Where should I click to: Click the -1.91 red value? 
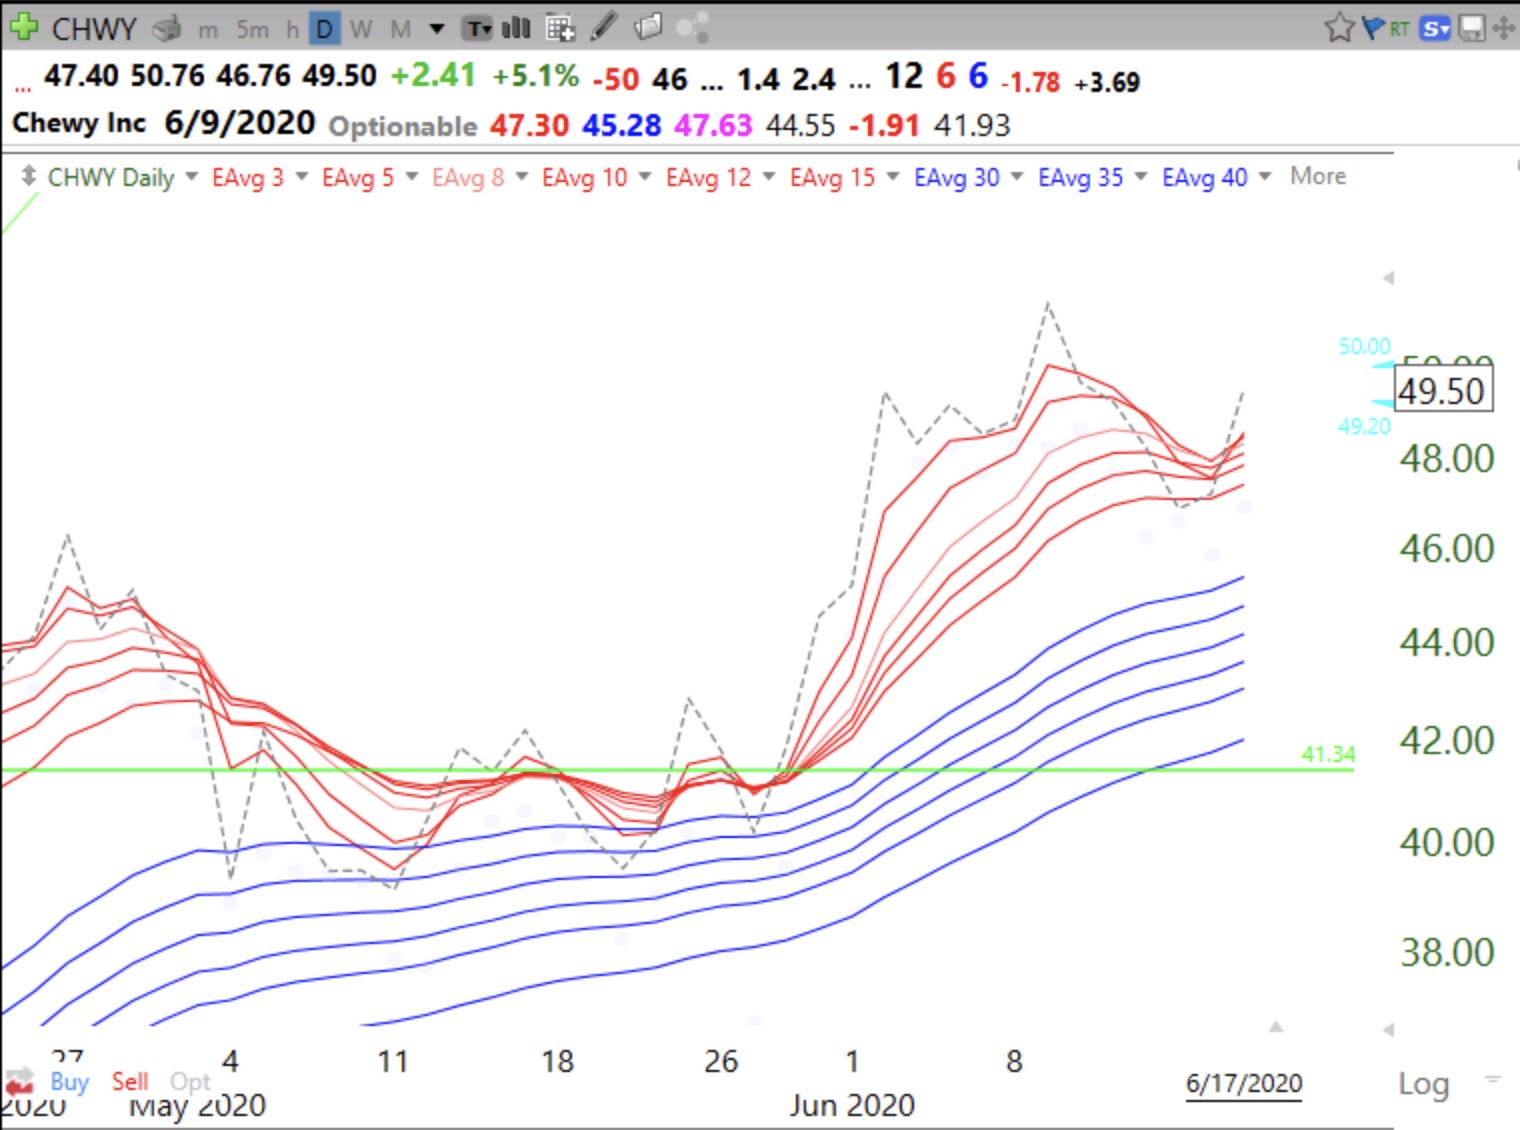(x=884, y=125)
